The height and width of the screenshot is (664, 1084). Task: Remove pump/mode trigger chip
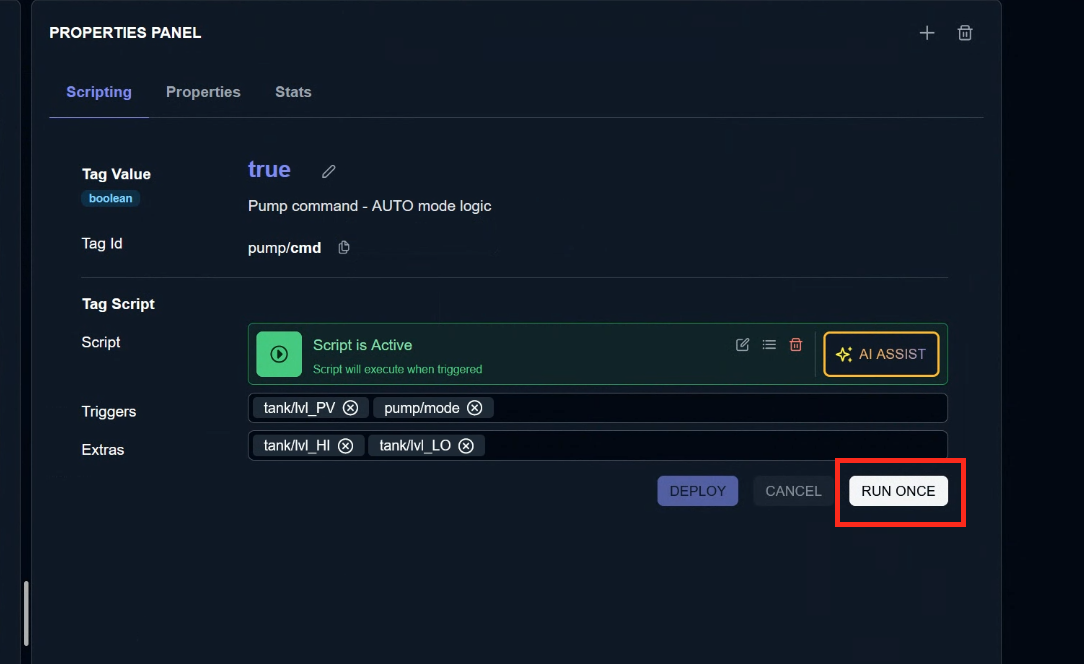[x=475, y=408]
